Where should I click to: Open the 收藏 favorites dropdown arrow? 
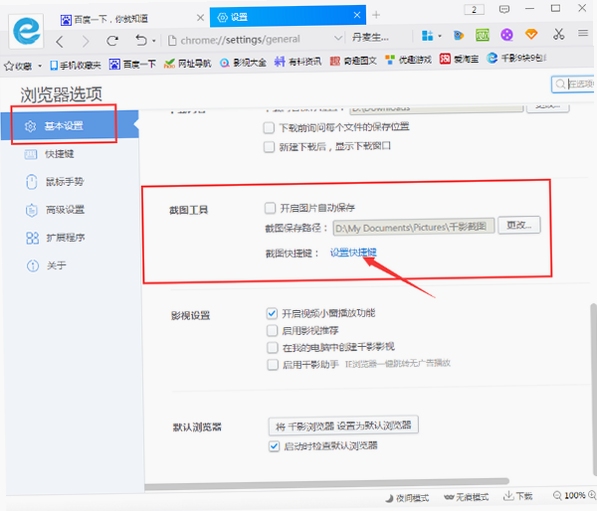tap(40, 66)
